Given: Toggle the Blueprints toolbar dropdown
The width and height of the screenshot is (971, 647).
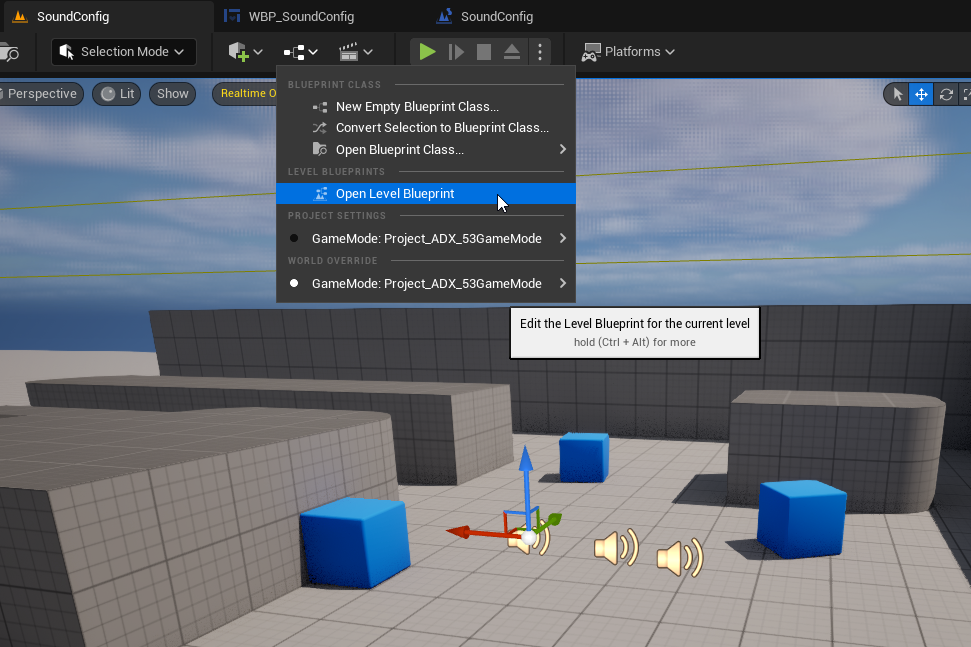Looking at the screenshot, I should tap(300, 52).
